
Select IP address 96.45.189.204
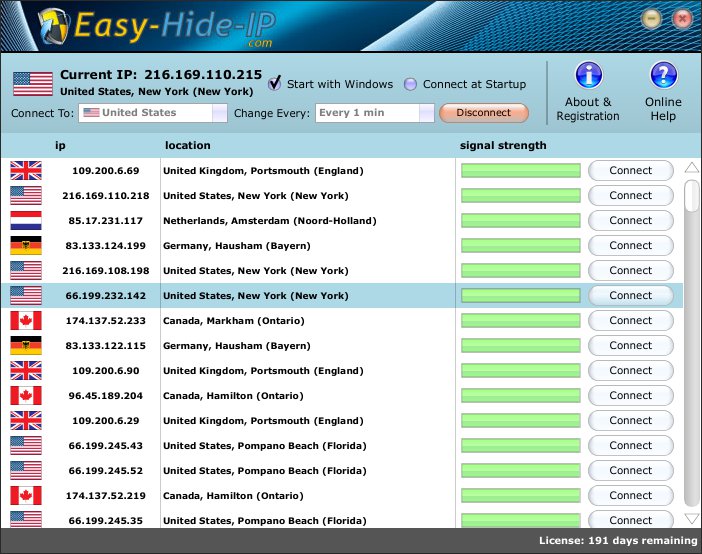tap(106, 396)
